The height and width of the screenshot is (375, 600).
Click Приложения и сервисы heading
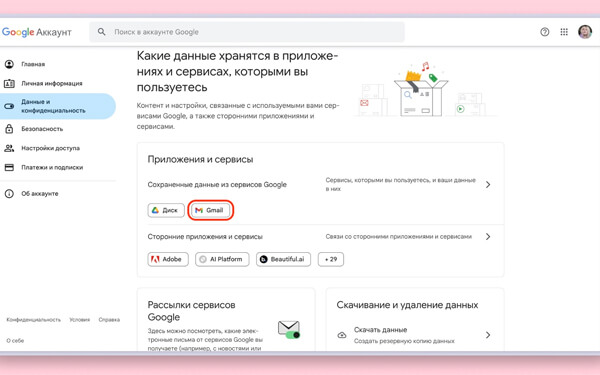click(201, 159)
